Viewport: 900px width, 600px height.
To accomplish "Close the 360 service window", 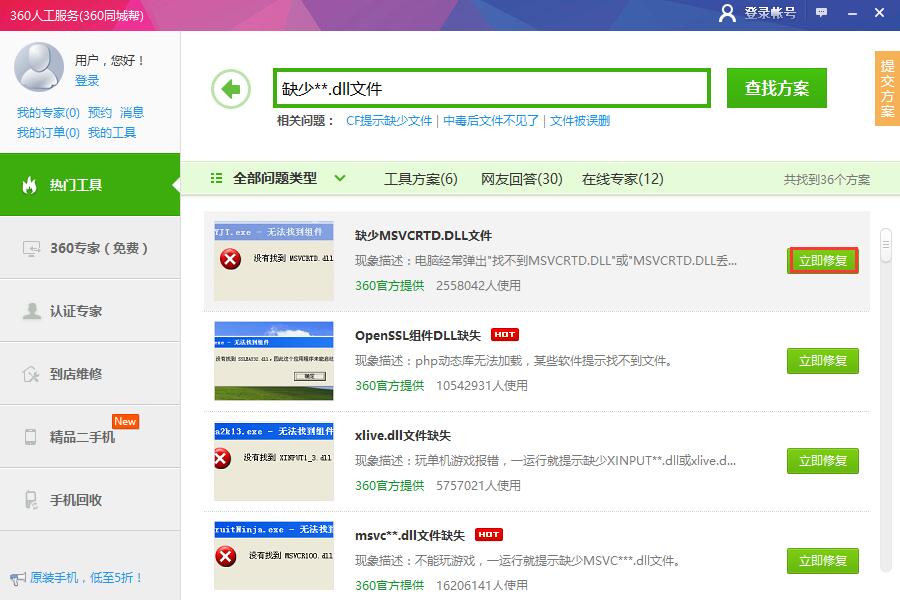I will (x=879, y=13).
